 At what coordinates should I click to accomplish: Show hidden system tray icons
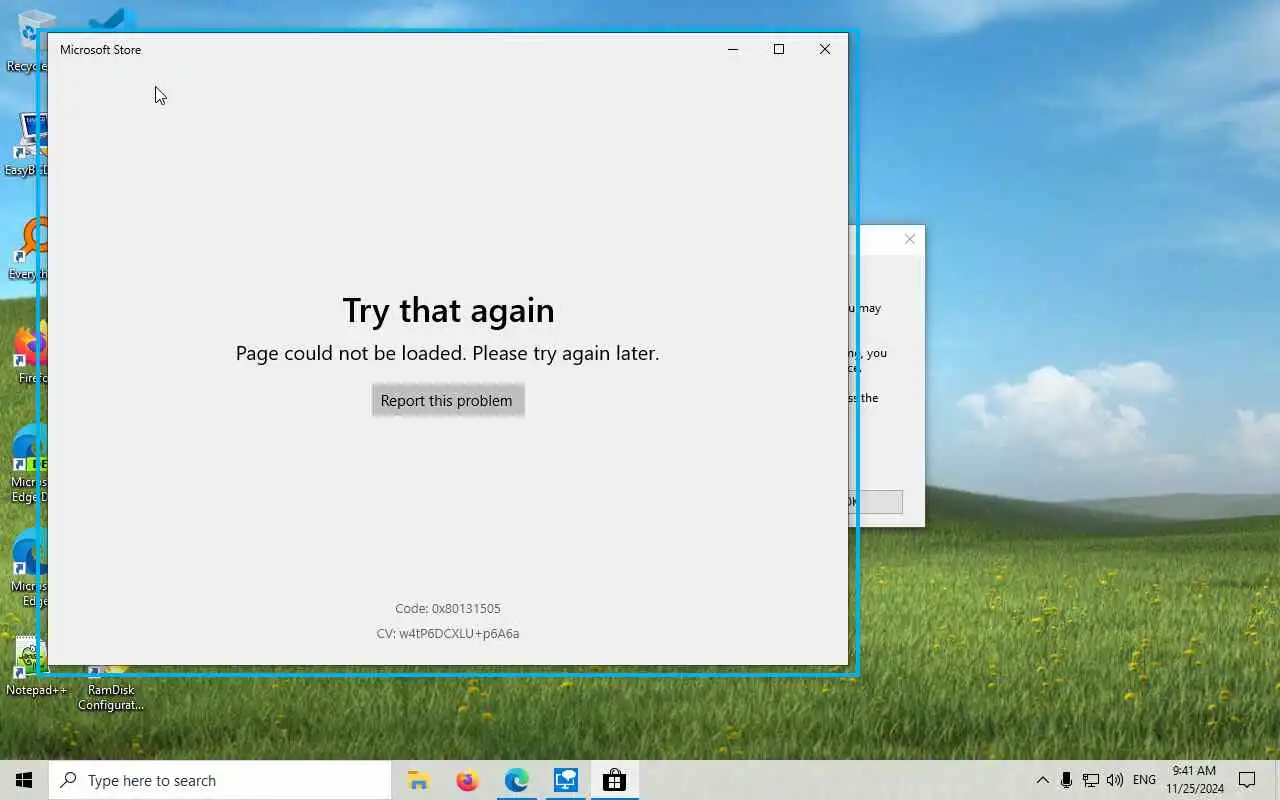tap(1042, 780)
